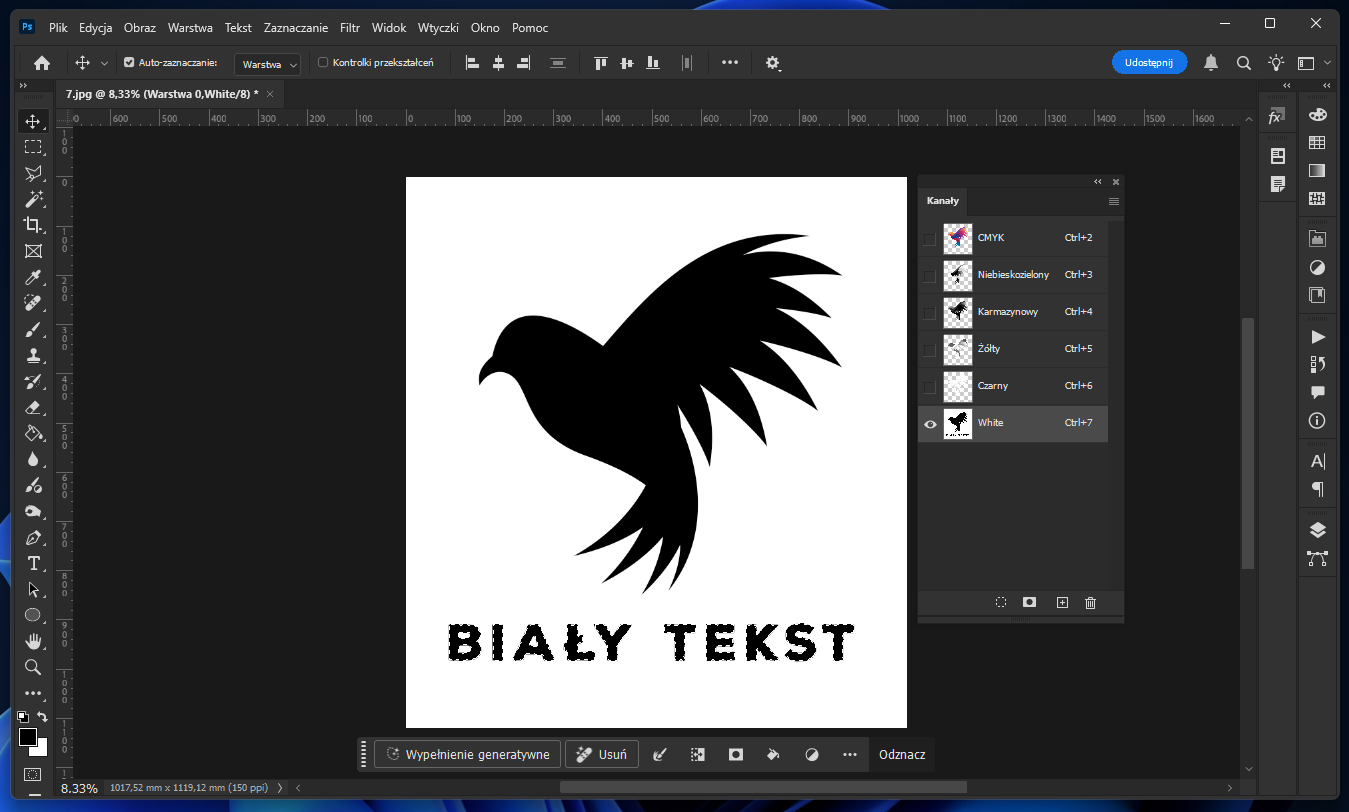This screenshot has height=812, width=1349.
Task: Collapse the Kanały panel with the double chevron
Action: pyautogui.click(x=1097, y=181)
